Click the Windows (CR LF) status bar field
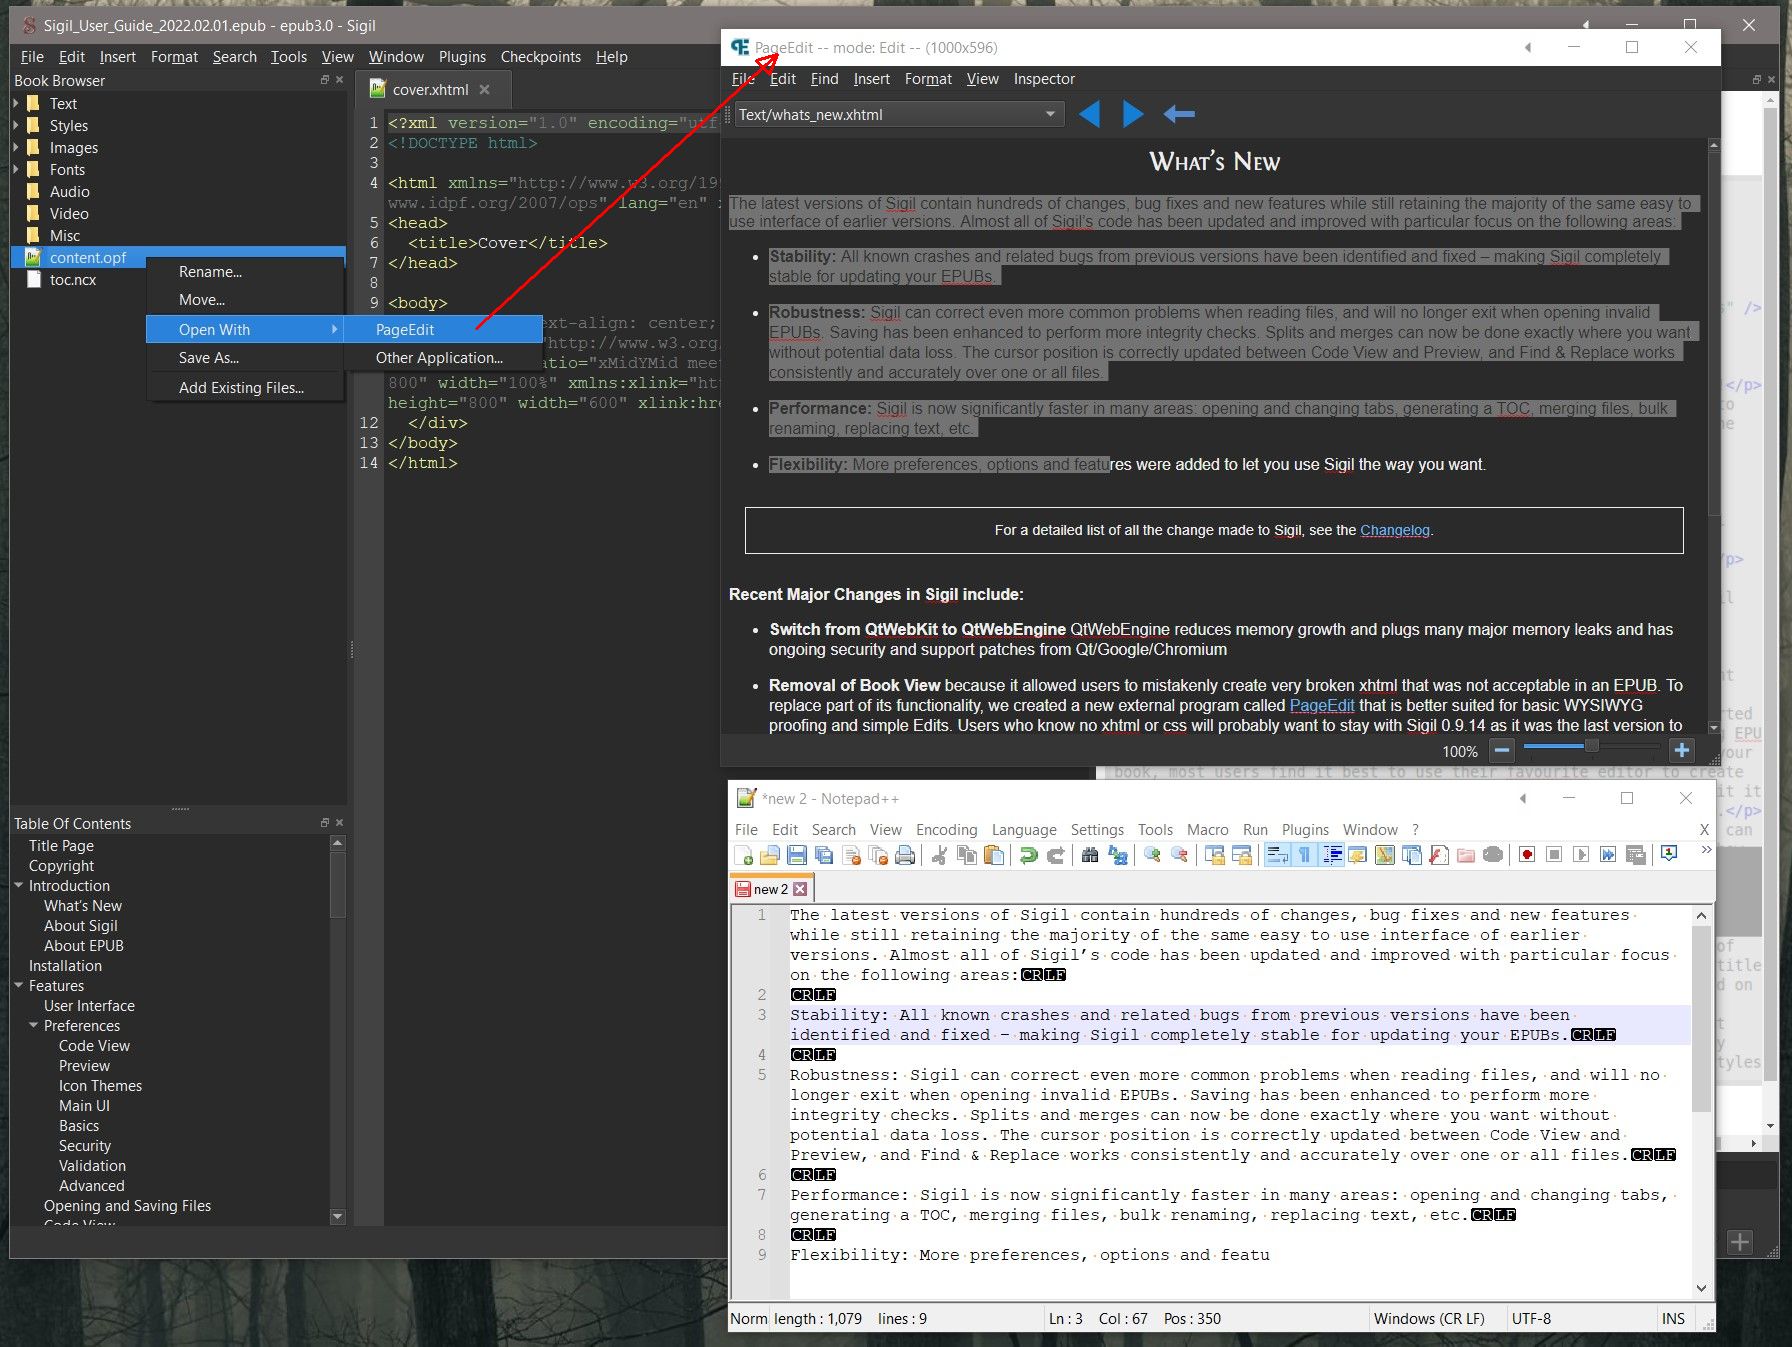 1429,1319
